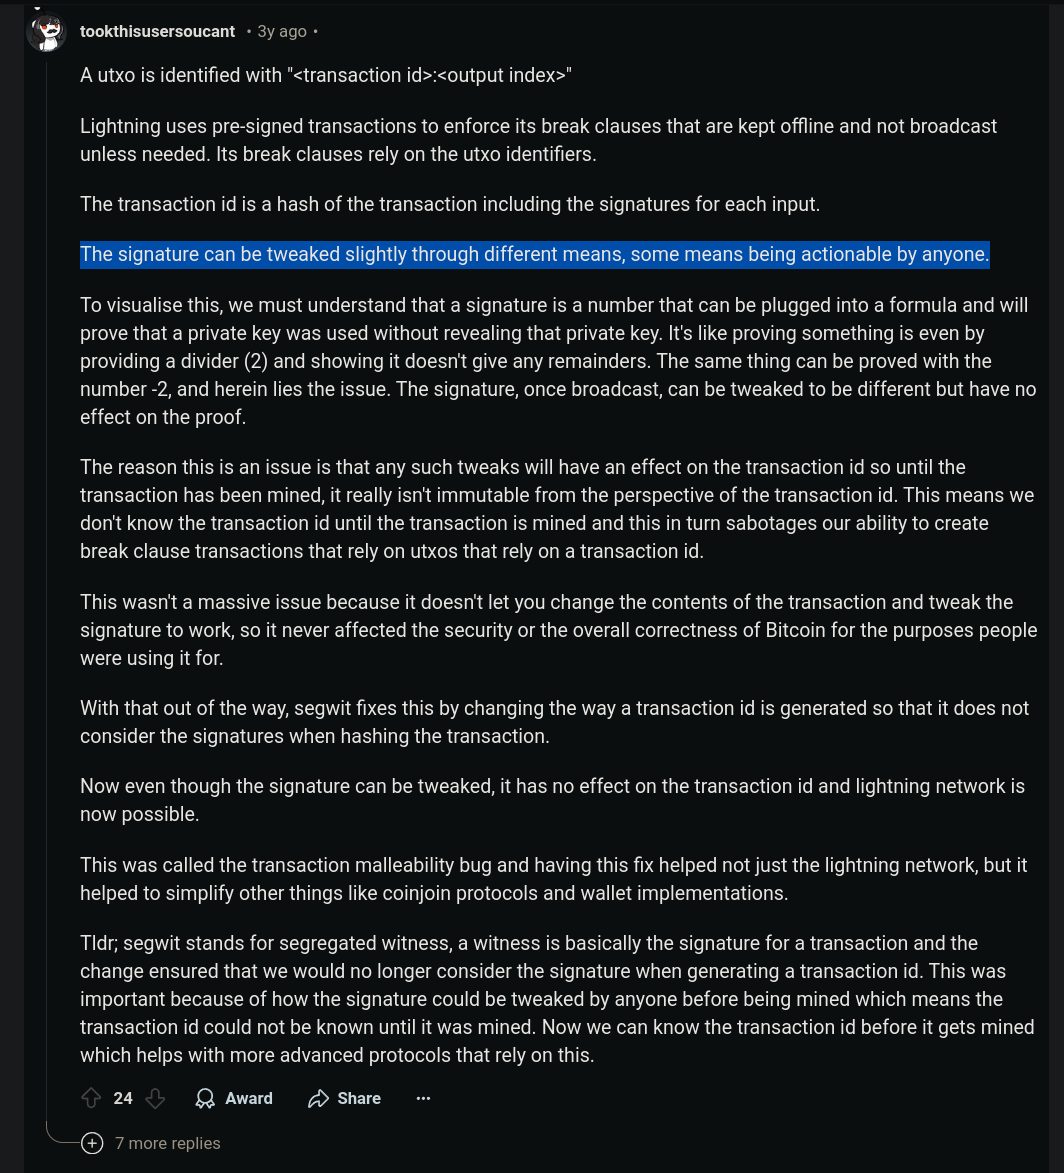Image resolution: width=1064 pixels, height=1173 pixels.
Task: Click the Share button label
Action: click(x=359, y=1098)
